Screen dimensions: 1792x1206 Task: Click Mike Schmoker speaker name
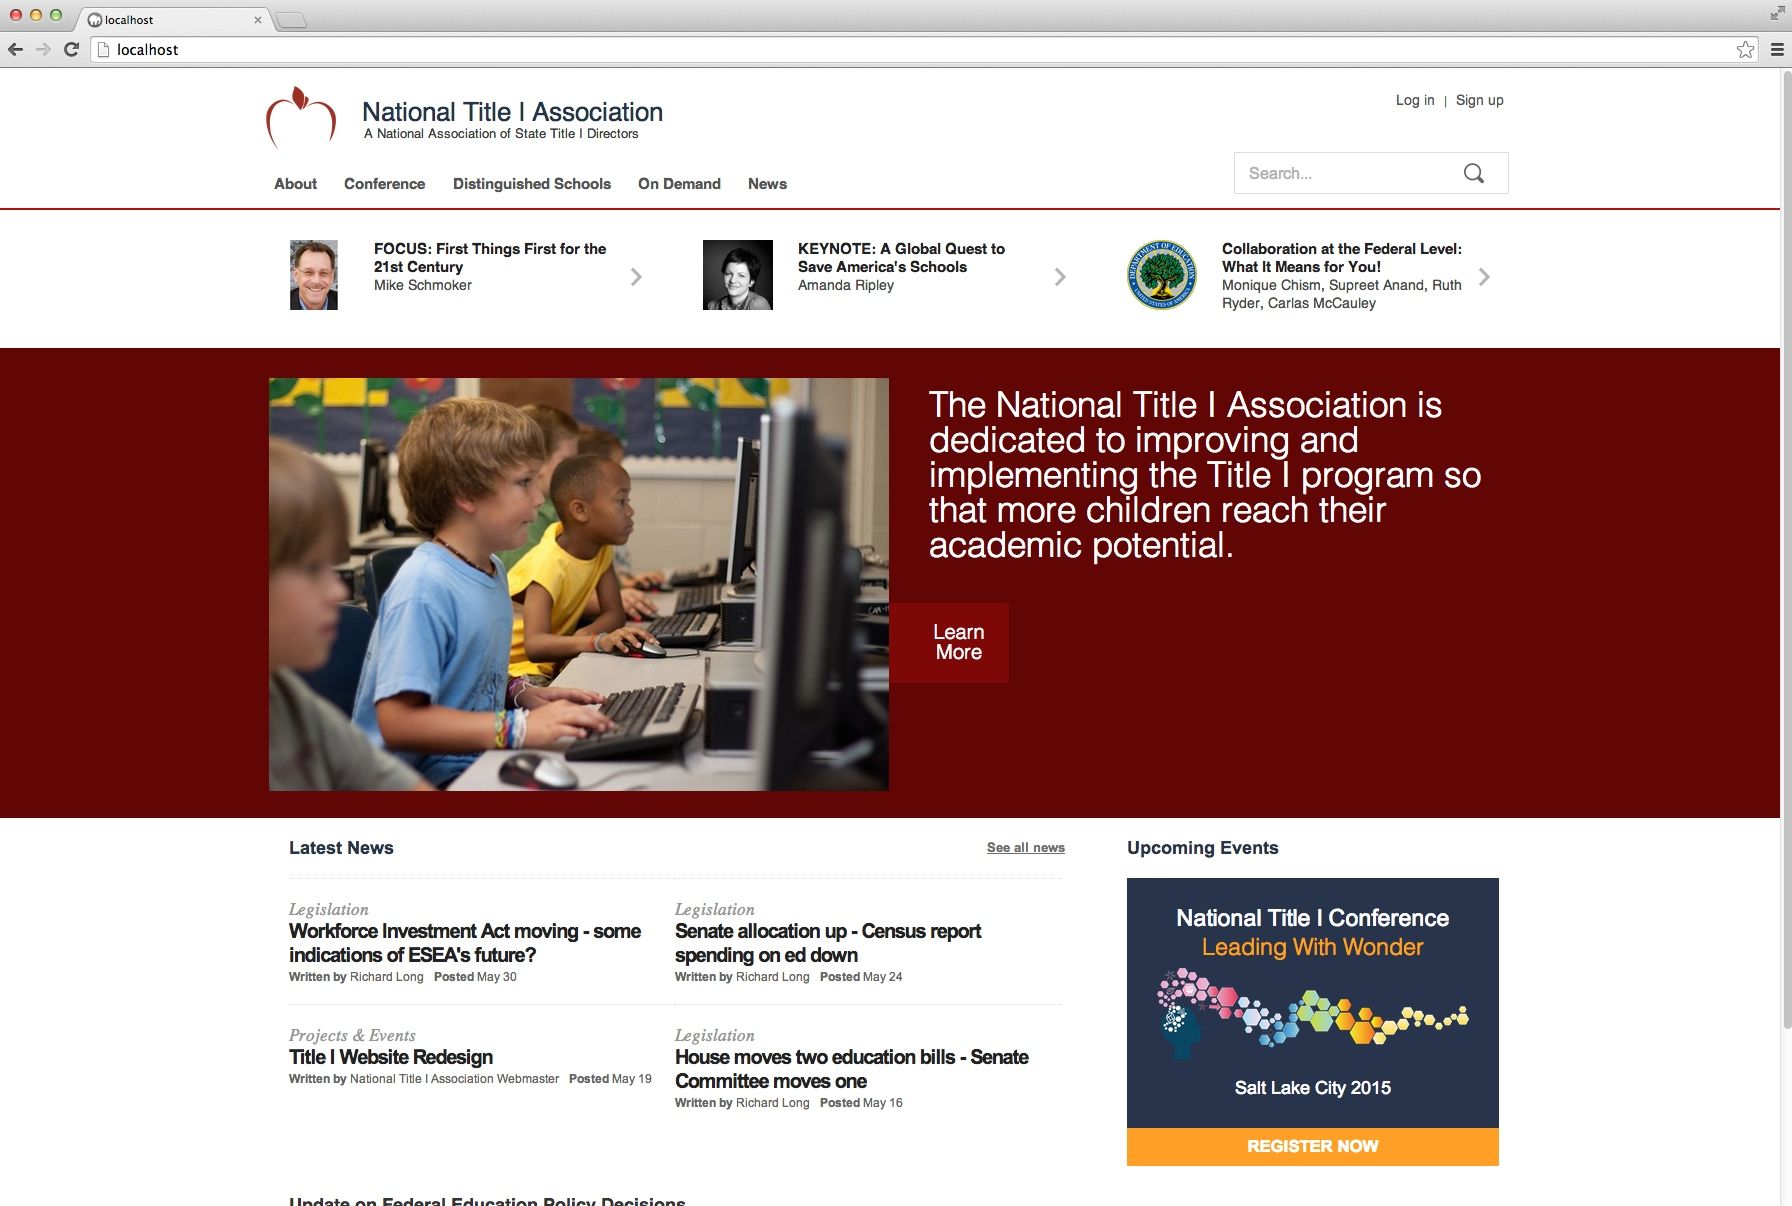tap(422, 285)
